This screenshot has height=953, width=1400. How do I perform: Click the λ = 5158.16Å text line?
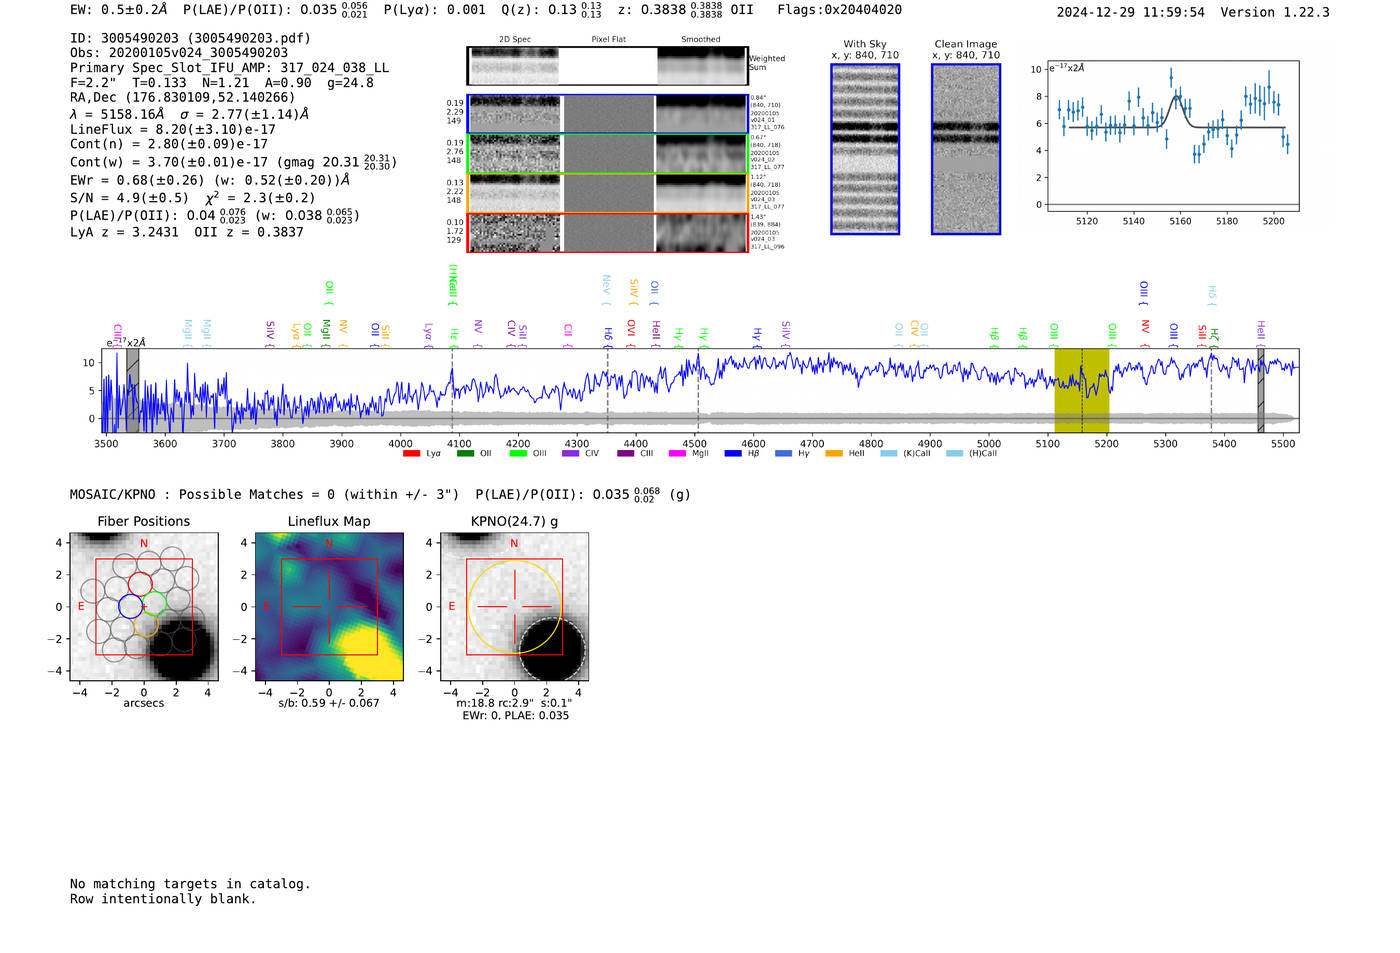[x=190, y=114]
